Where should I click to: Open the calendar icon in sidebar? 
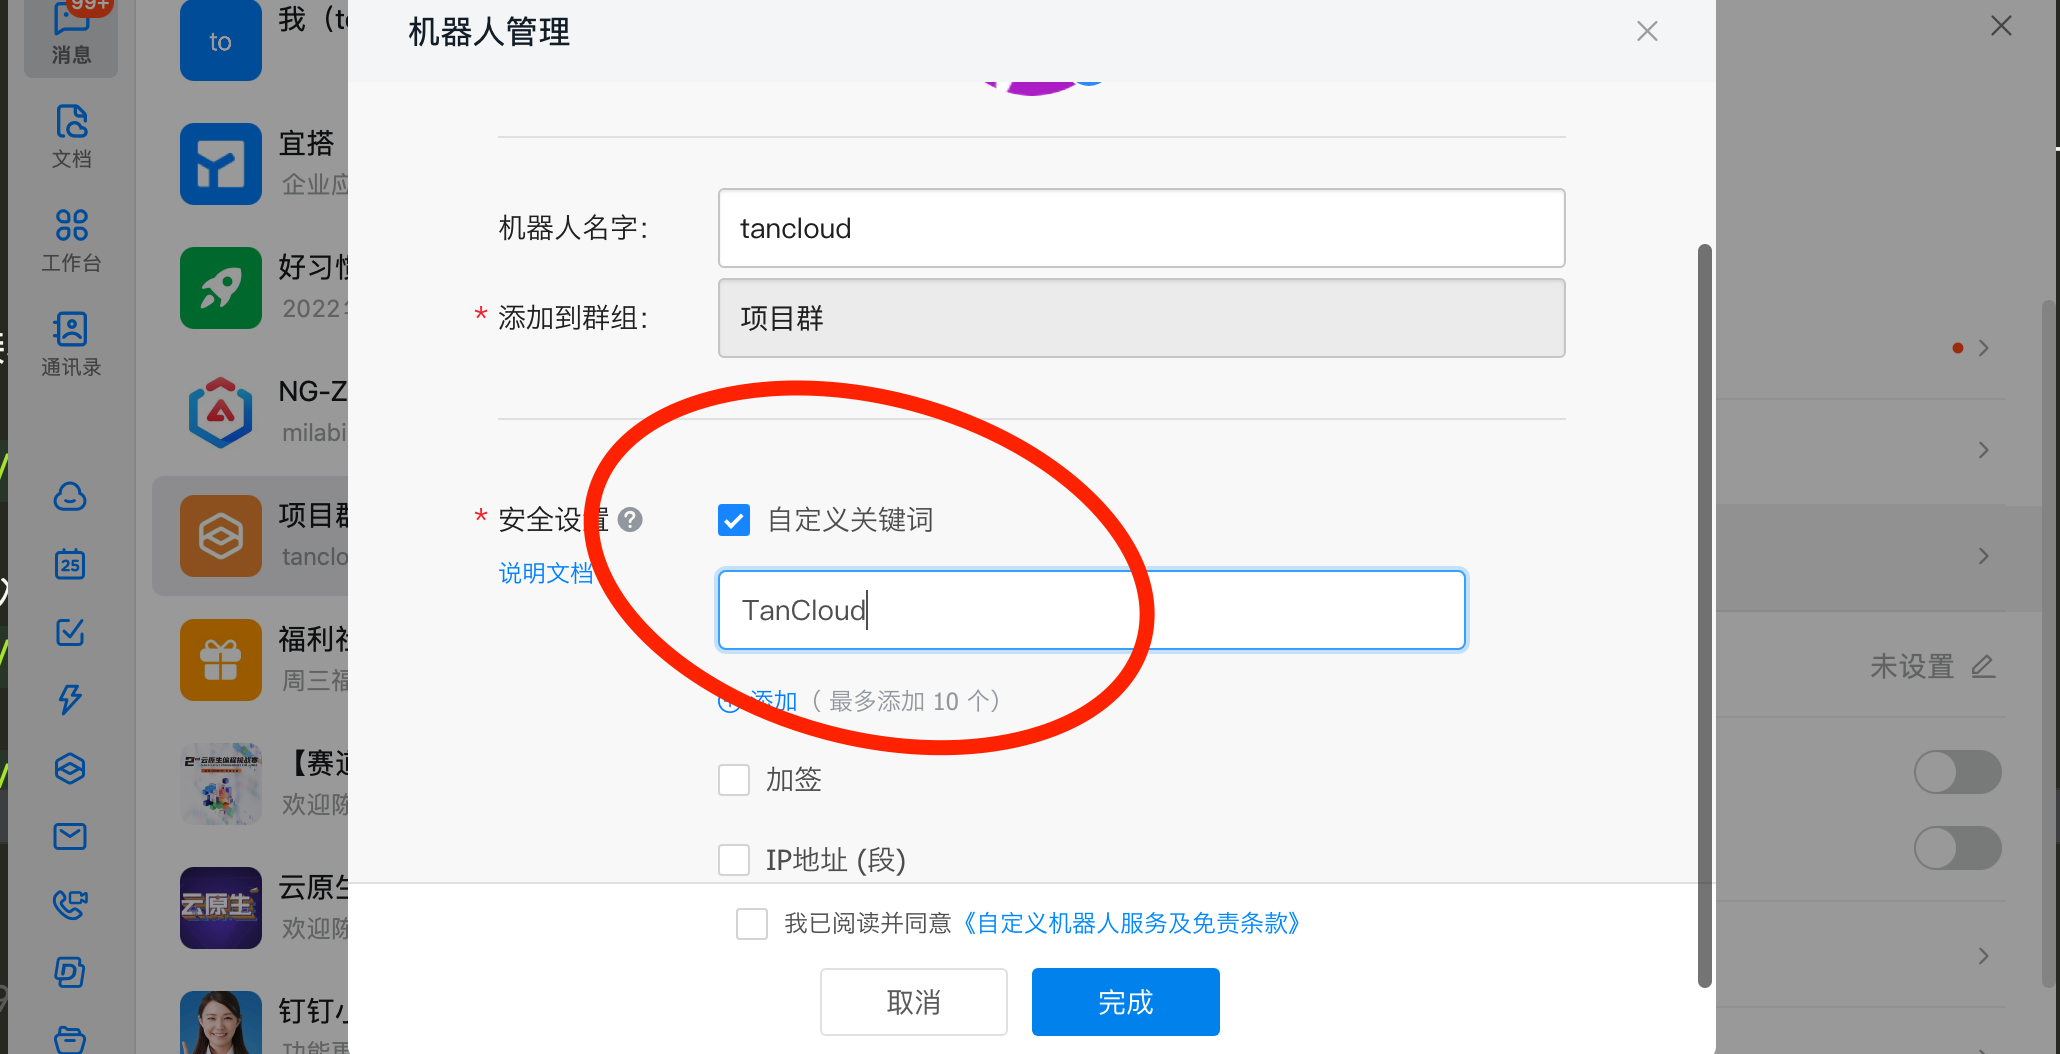tap(70, 564)
